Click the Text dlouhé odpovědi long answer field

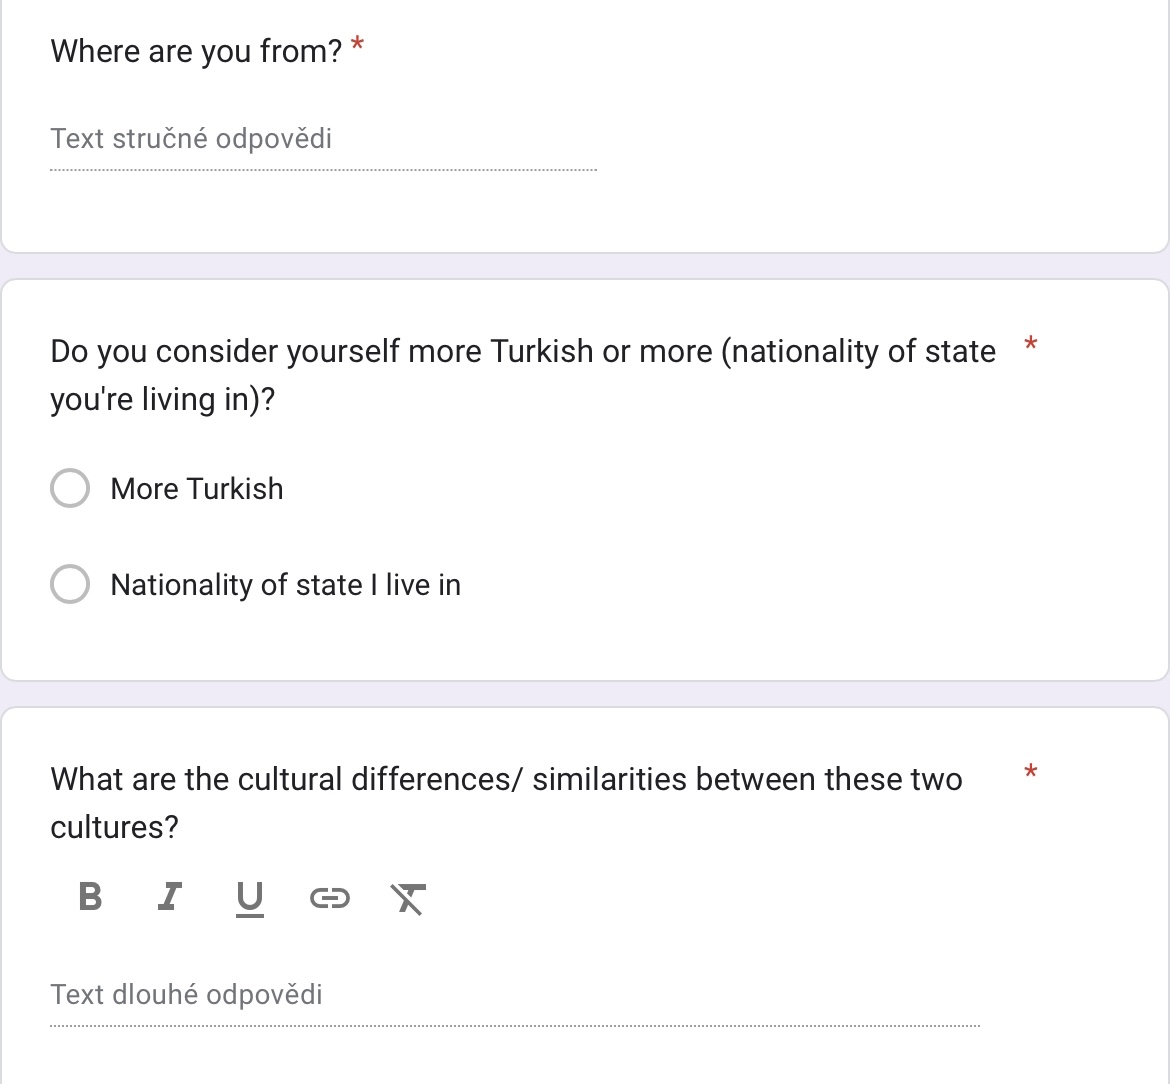(x=515, y=995)
